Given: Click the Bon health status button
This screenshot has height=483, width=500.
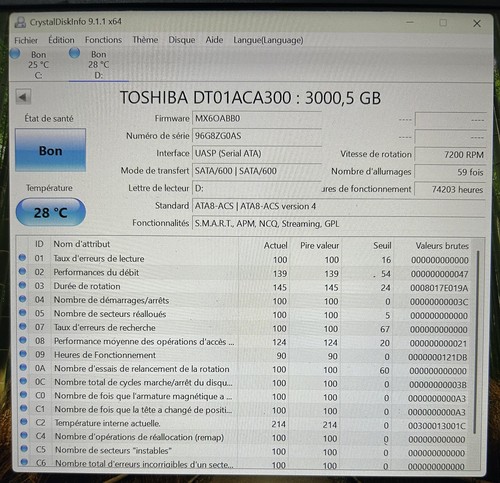Looking at the screenshot, I should coord(50,150).
